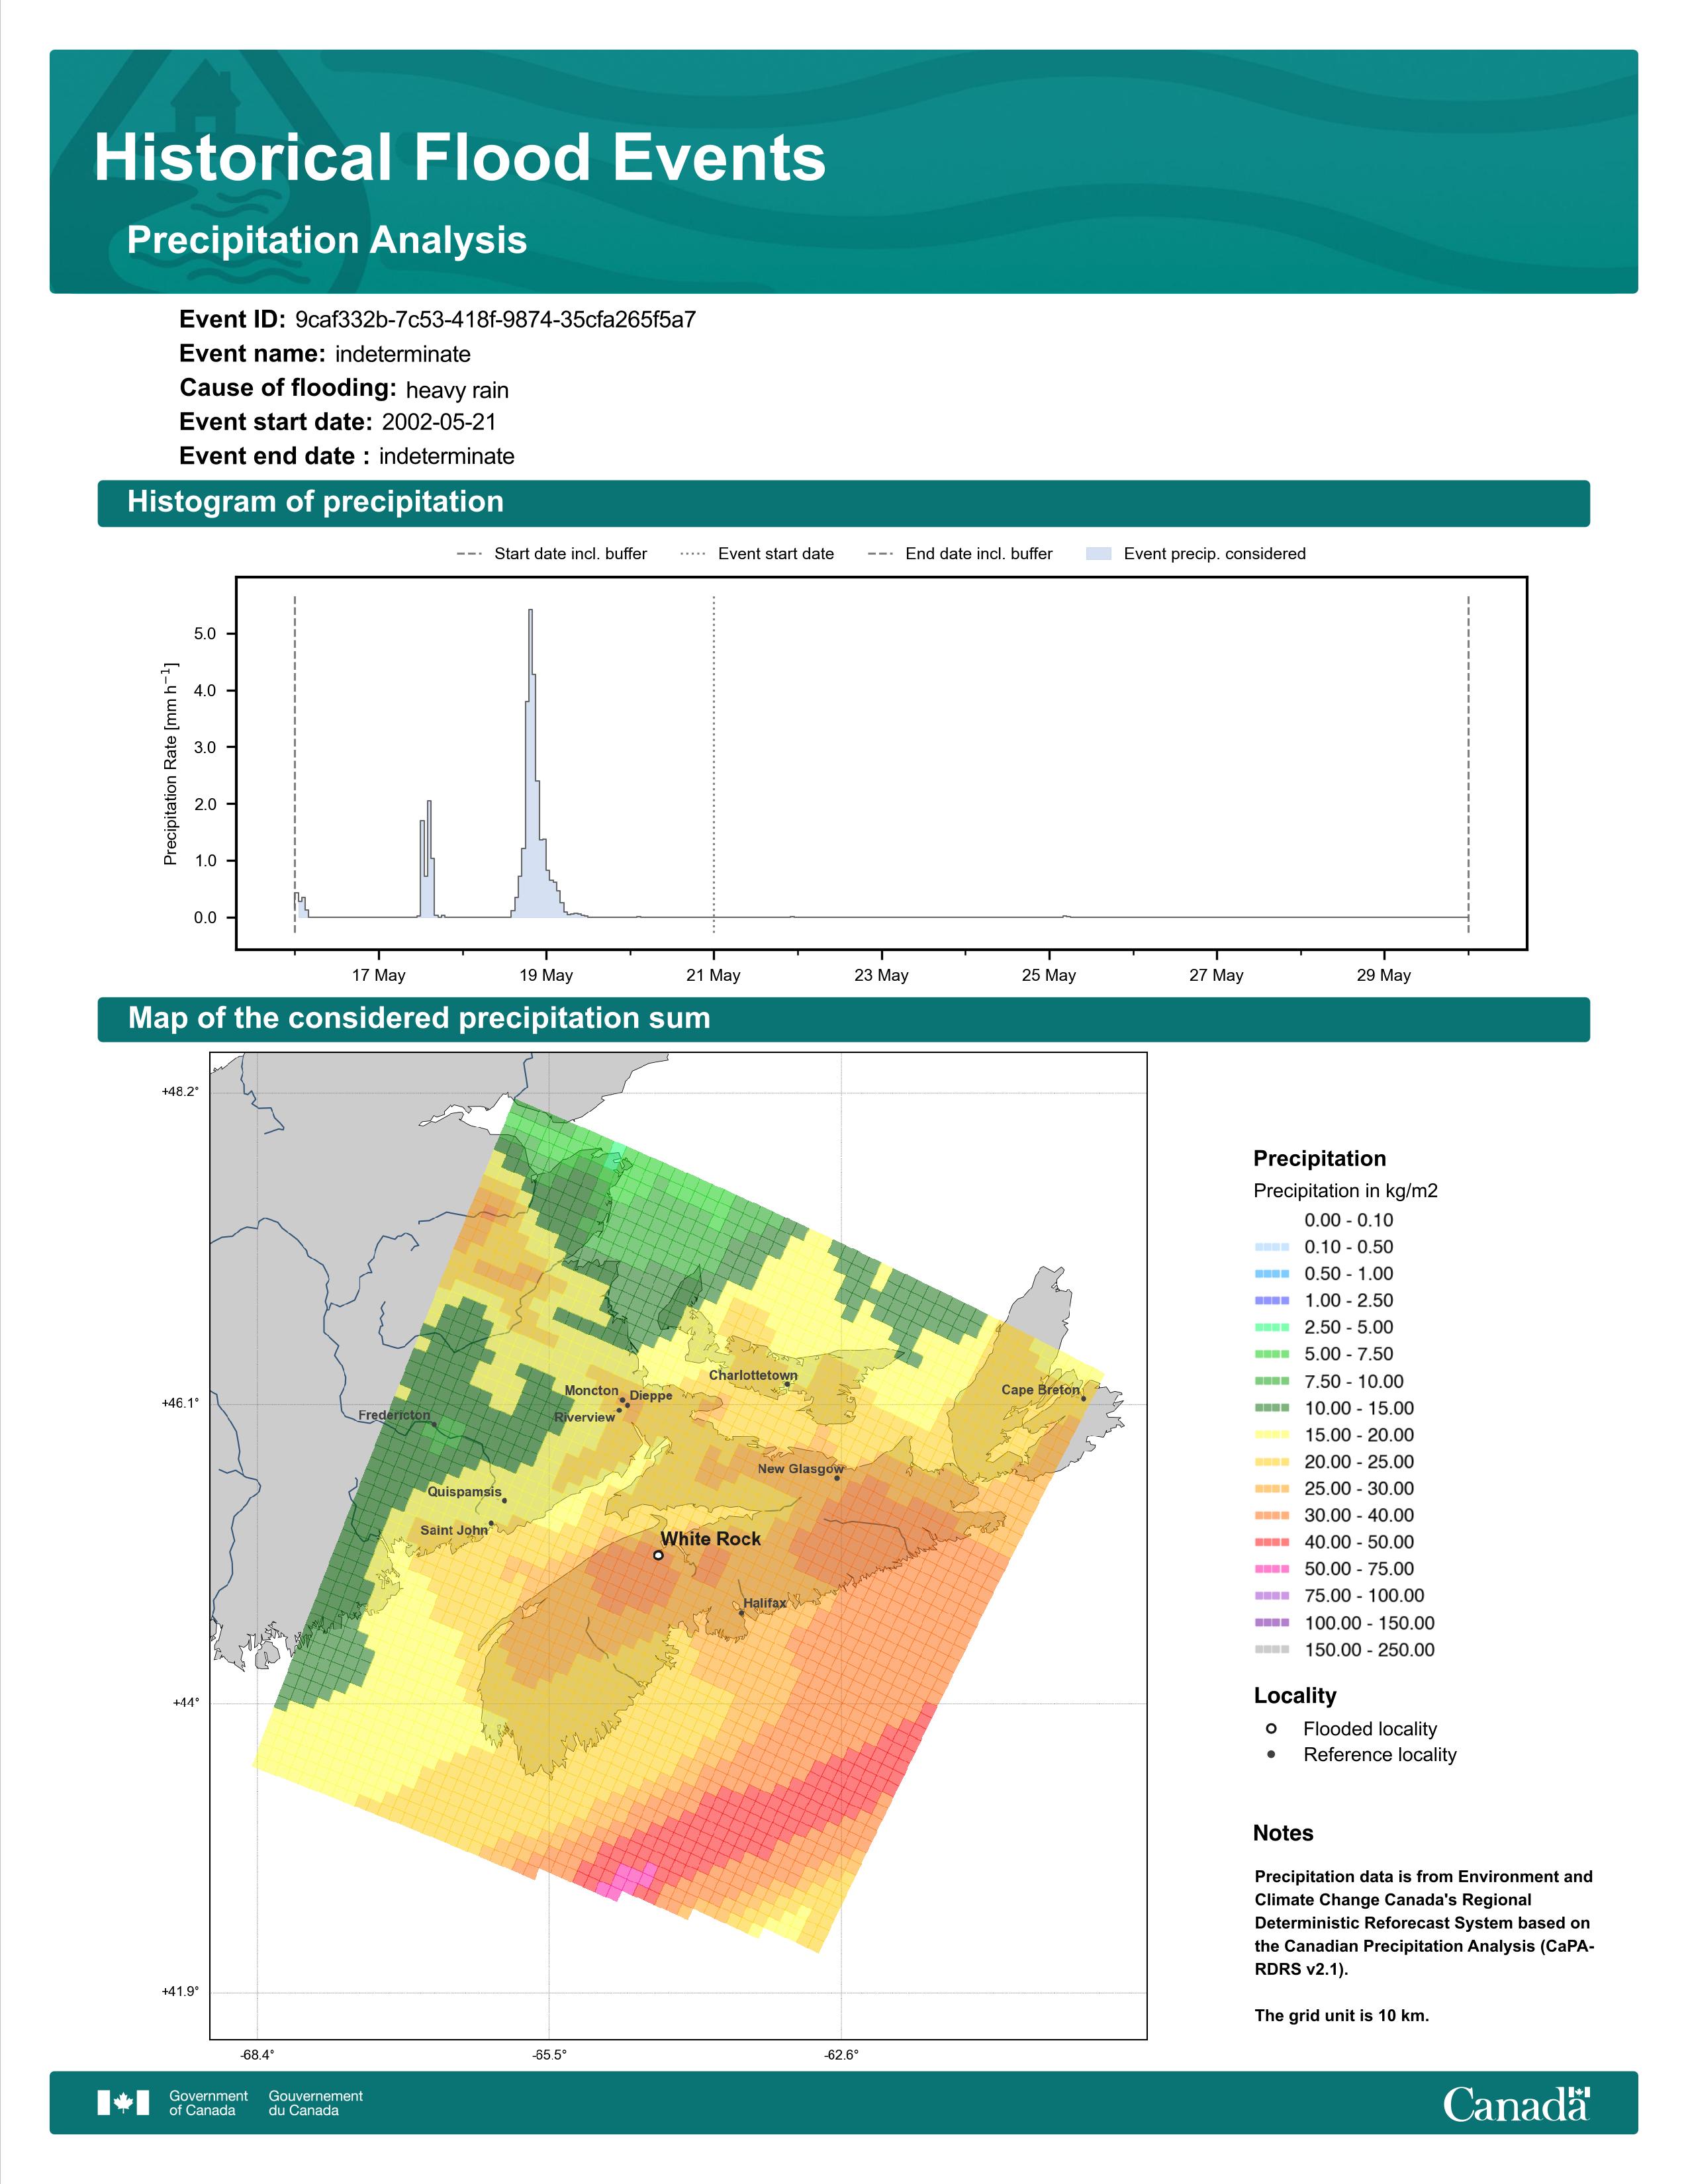The width and height of the screenshot is (1688, 2184).
Task: Click the Cape Breton reference locality dot
Action: click(1083, 1399)
